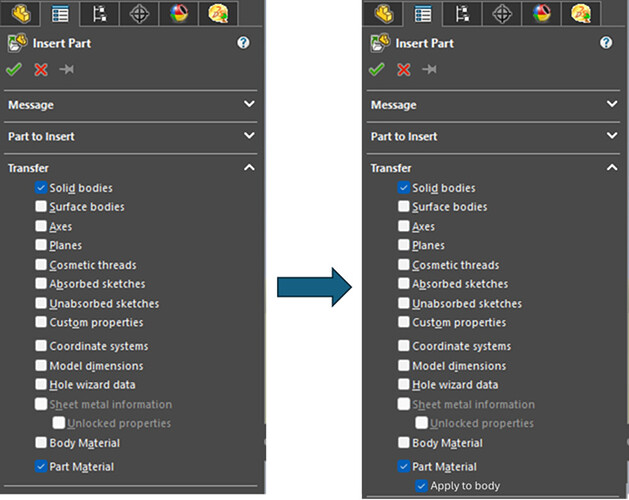Viewport: 629px width, 500px height.
Task: Click the pushpin icon in right panel
Action: [x=429, y=69]
